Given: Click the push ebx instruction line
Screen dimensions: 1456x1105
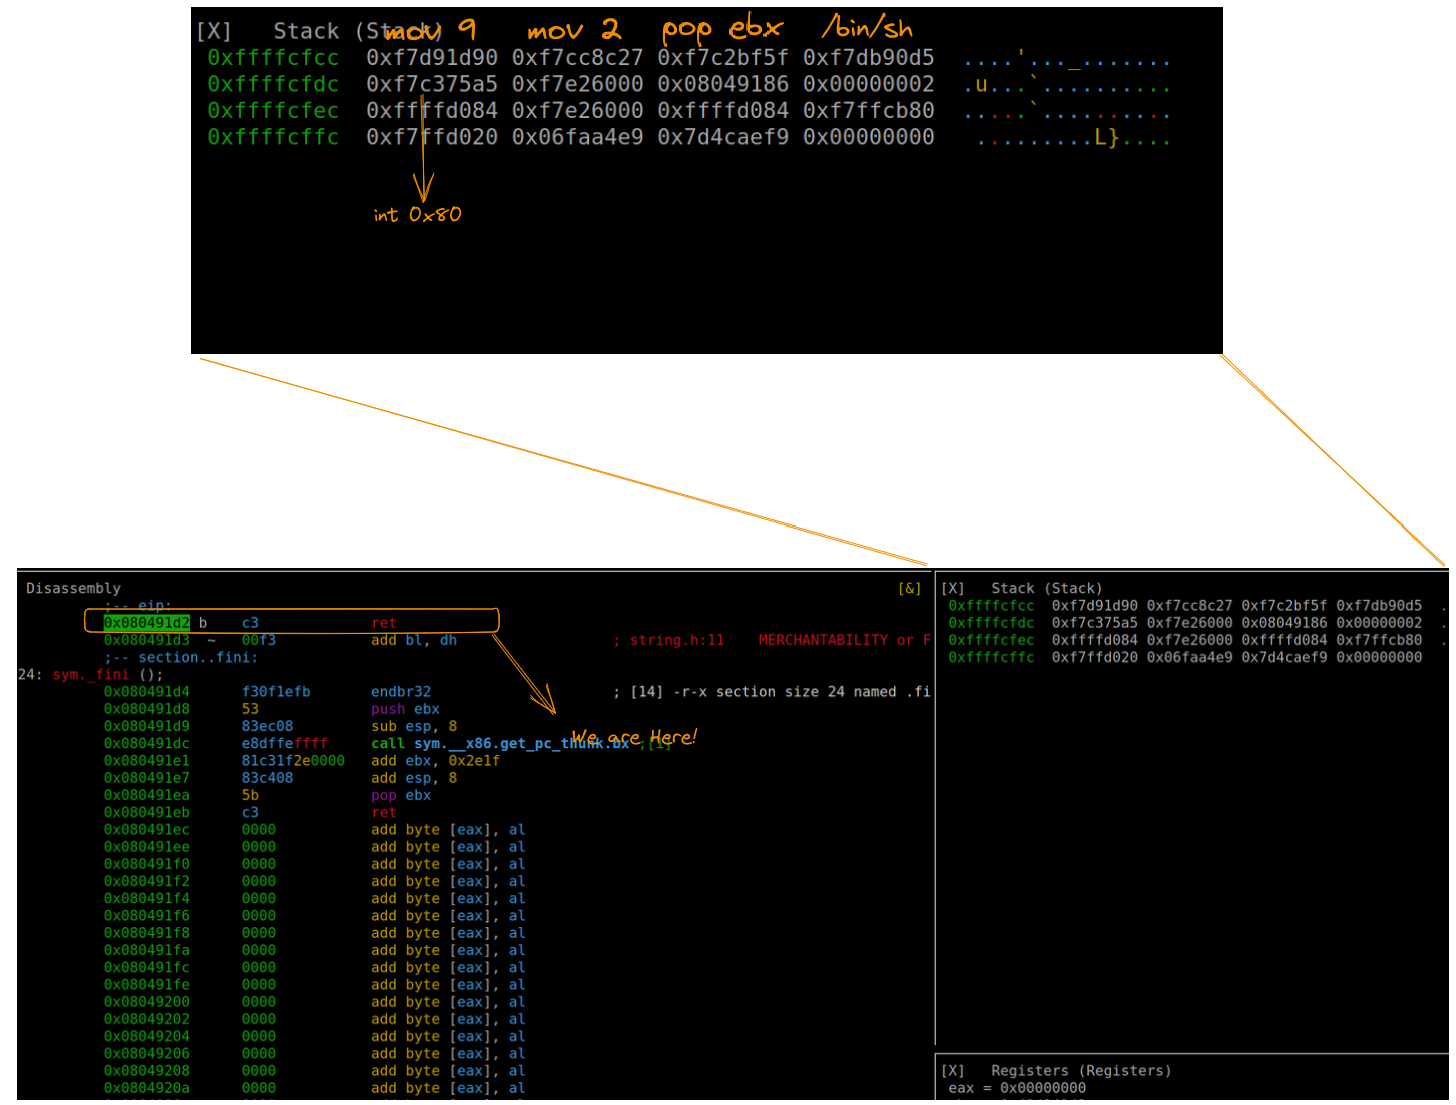Looking at the screenshot, I should click(405, 709).
